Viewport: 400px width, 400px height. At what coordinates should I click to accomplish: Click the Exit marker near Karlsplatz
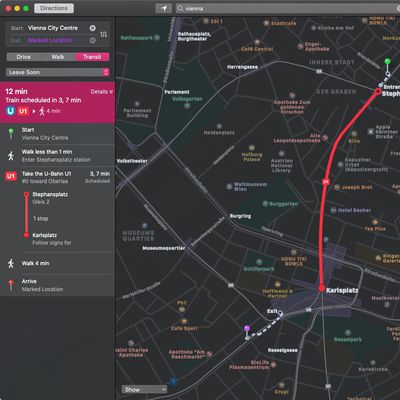pyautogui.click(x=280, y=313)
